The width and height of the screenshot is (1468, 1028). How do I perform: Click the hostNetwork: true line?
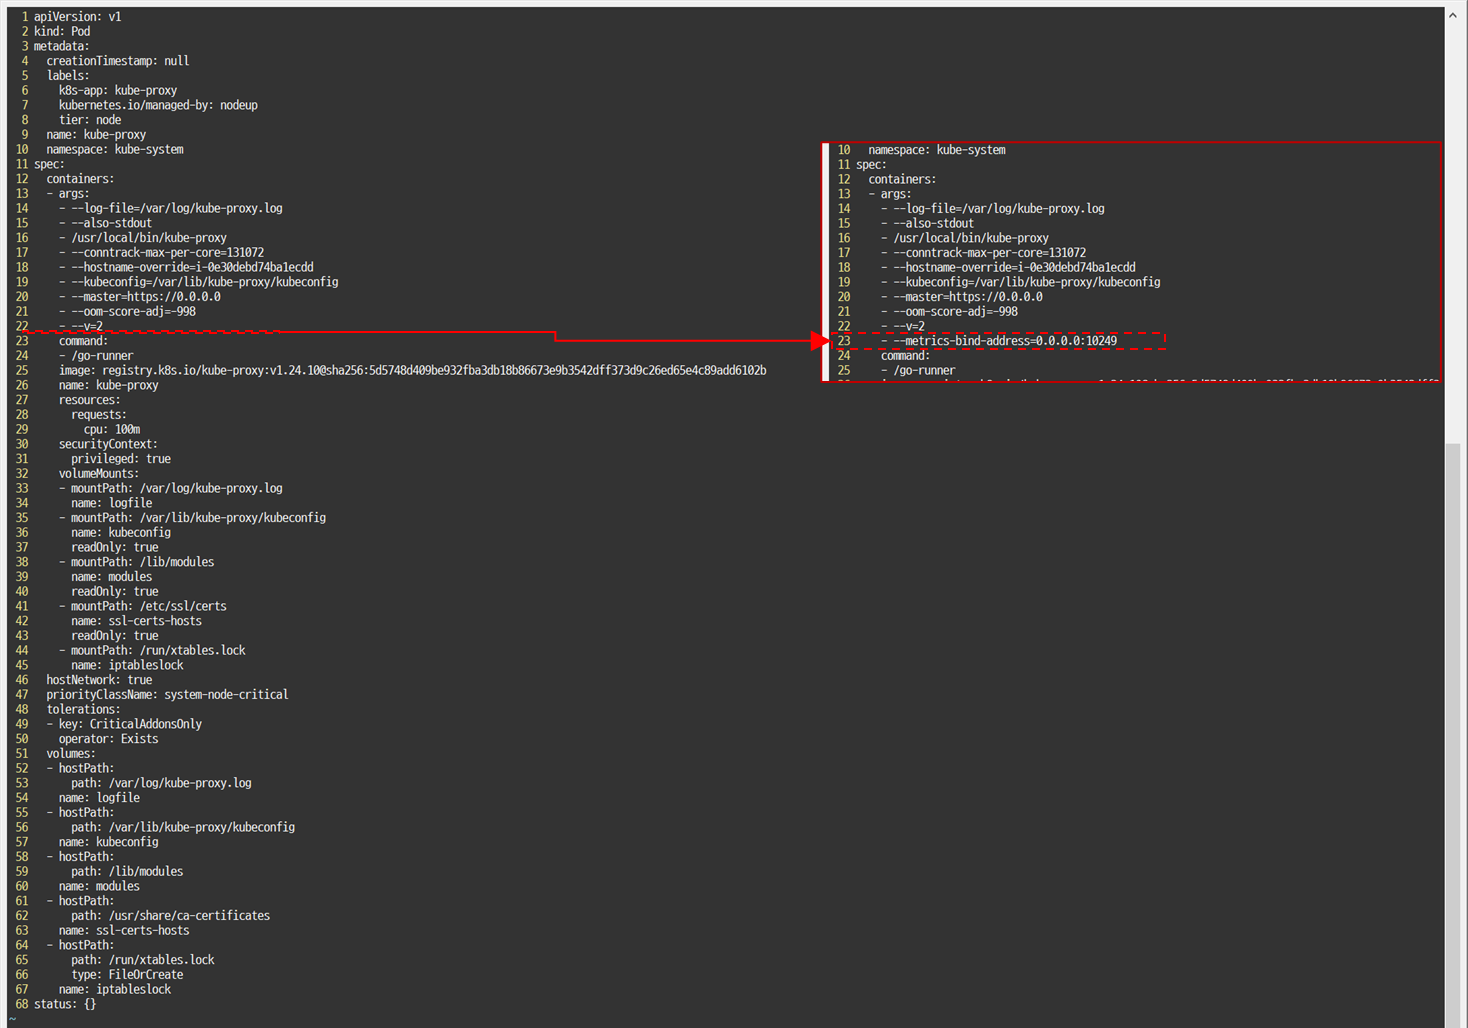(99, 679)
